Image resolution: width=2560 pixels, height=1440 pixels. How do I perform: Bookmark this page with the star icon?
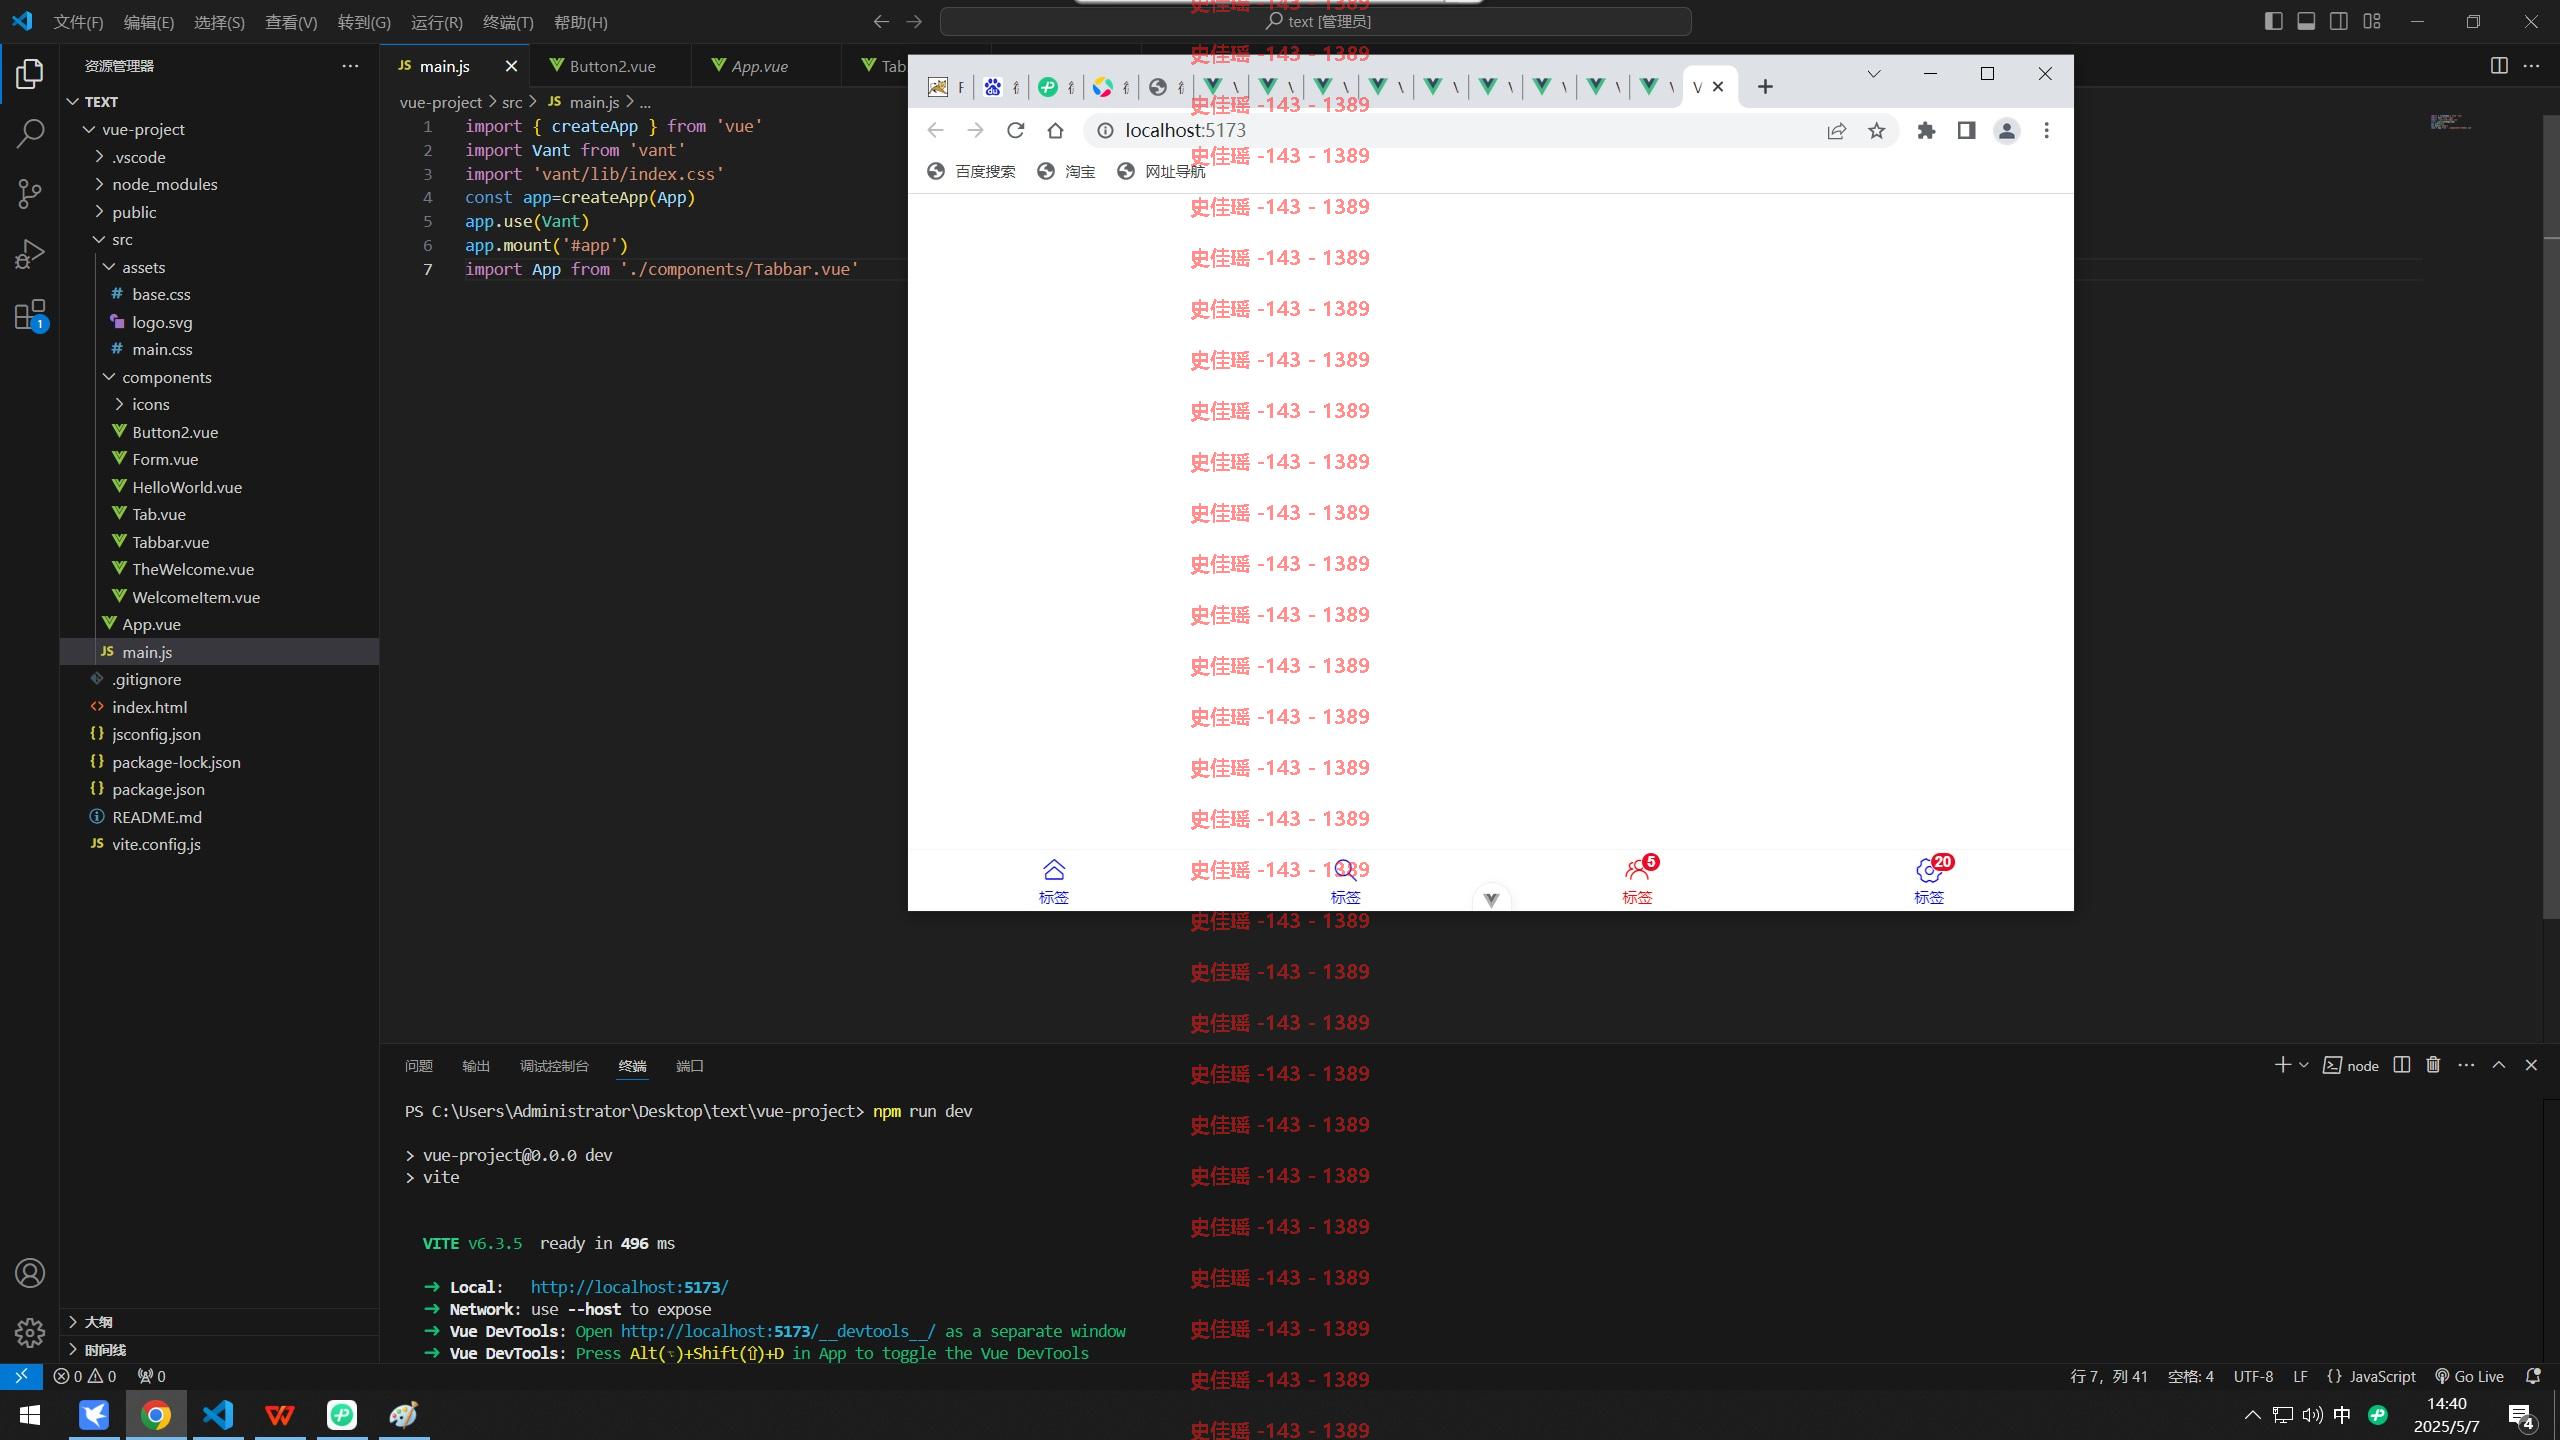1876,130
